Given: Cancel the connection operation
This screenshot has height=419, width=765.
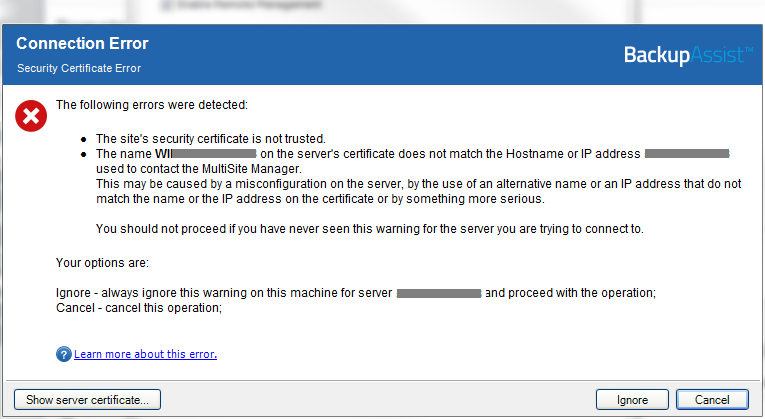Looking at the screenshot, I should pyautogui.click(x=712, y=400).
